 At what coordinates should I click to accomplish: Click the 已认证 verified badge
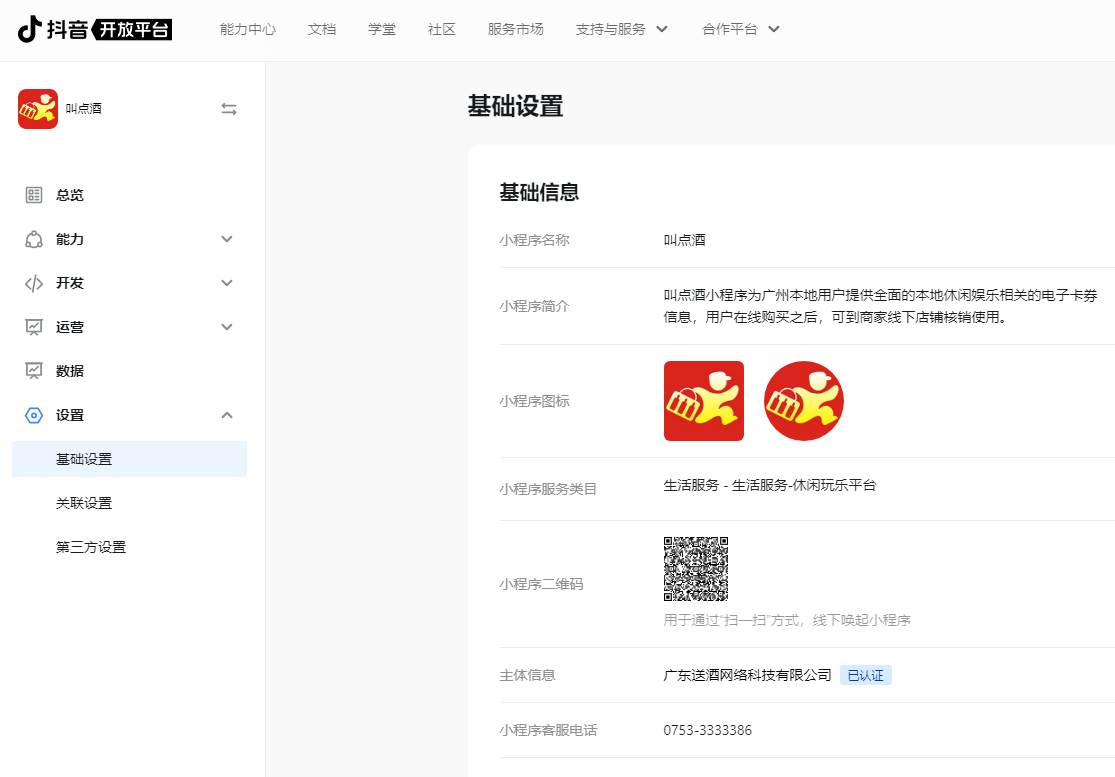865,675
